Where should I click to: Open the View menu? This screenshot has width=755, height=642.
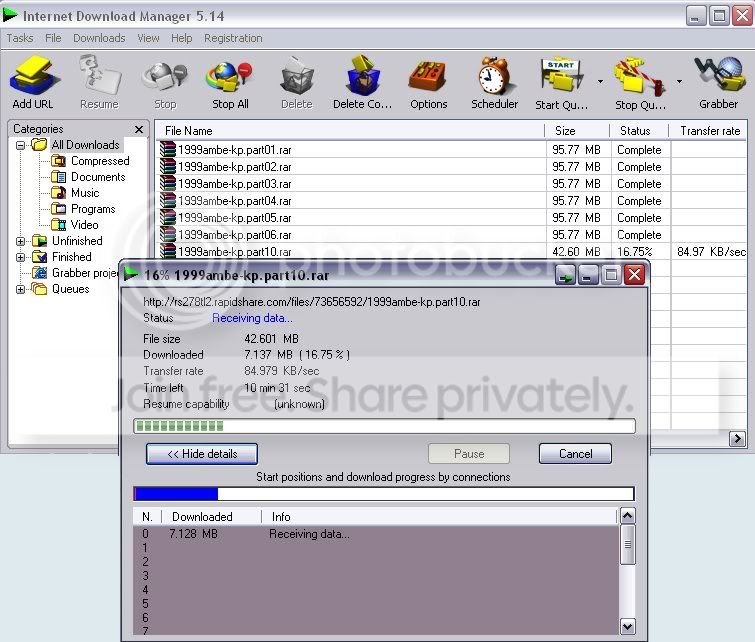148,38
